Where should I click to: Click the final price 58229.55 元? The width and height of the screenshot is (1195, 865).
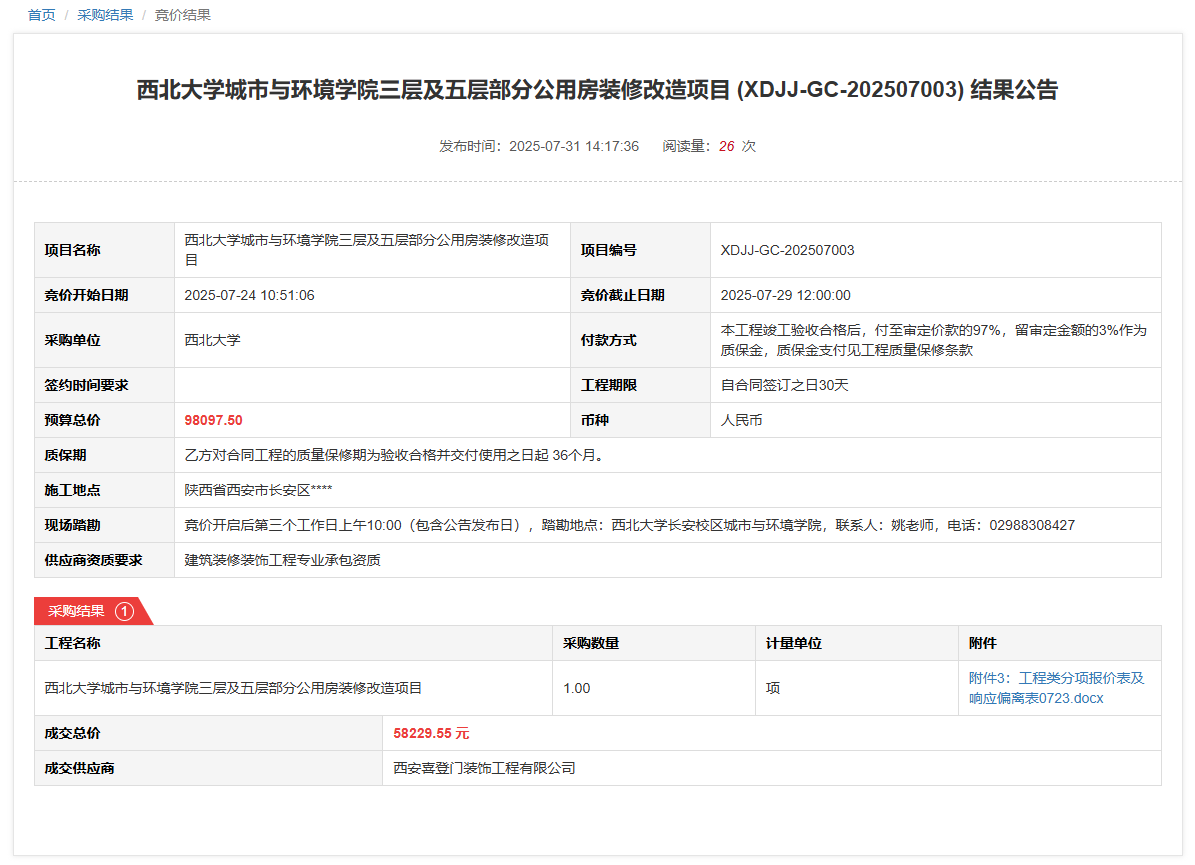pos(431,733)
